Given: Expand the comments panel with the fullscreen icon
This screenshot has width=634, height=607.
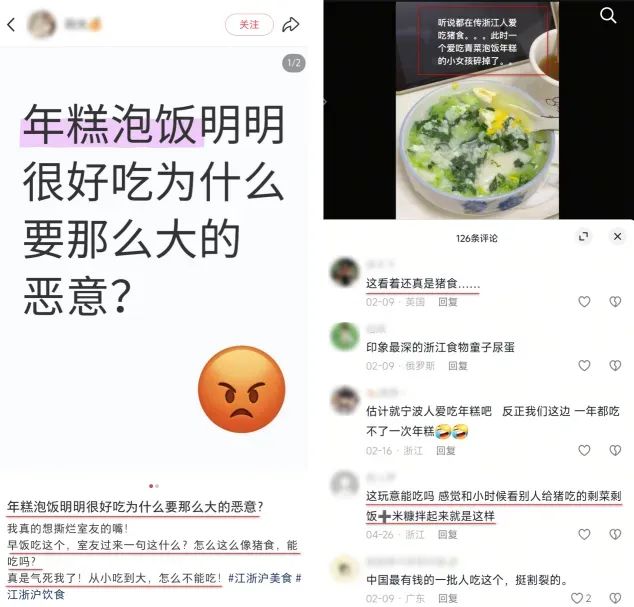Looking at the screenshot, I should (583, 237).
